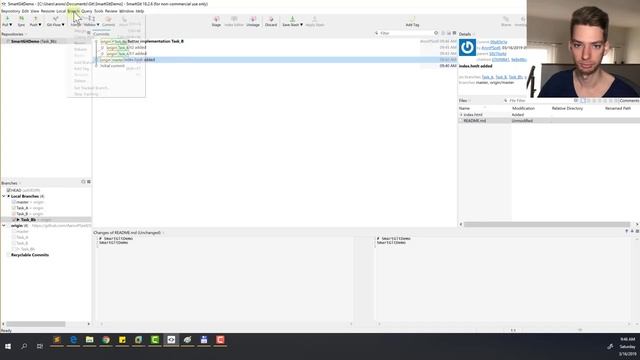The height and width of the screenshot is (360, 640).
Task: Open the commit filter options dropdown
Action: (x=436, y=33)
